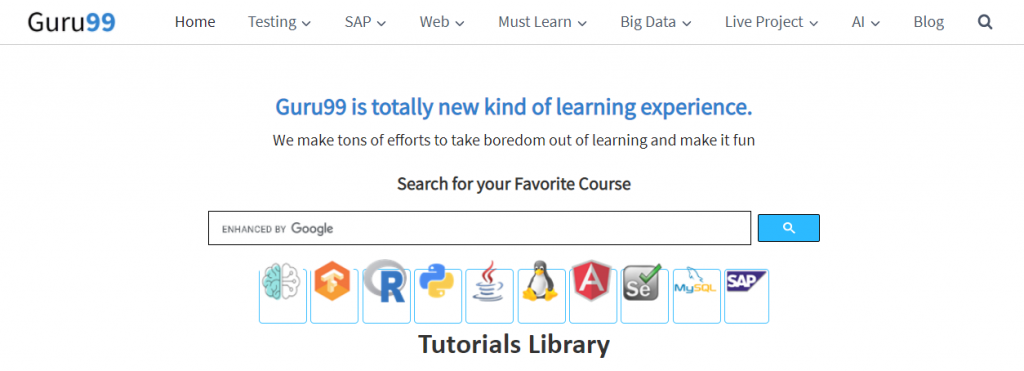The height and width of the screenshot is (371, 1024).
Task: Open the AngularJS shield icon
Action: pos(593,296)
